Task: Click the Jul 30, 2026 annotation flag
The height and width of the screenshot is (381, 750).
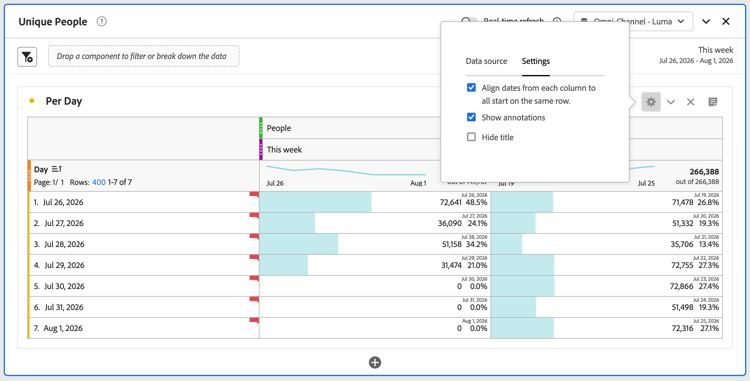Action: [x=254, y=279]
